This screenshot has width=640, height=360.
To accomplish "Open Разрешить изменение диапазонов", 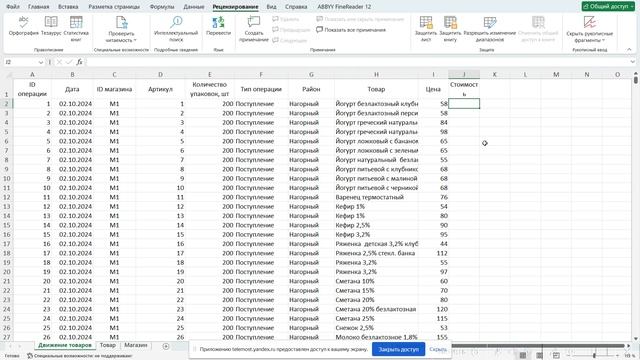I will (x=489, y=29).
